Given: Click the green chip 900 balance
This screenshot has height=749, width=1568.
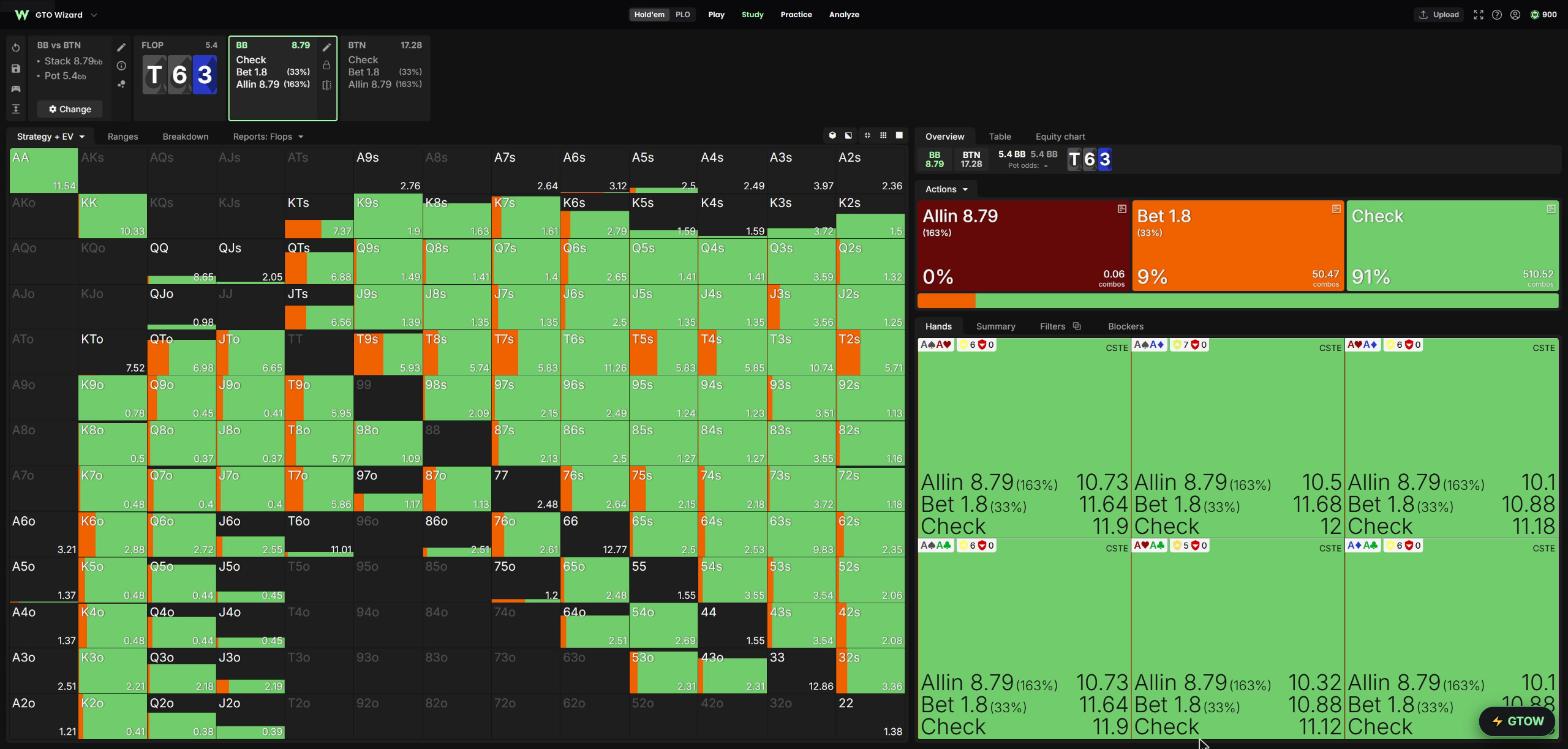Looking at the screenshot, I should pyautogui.click(x=1544, y=15).
